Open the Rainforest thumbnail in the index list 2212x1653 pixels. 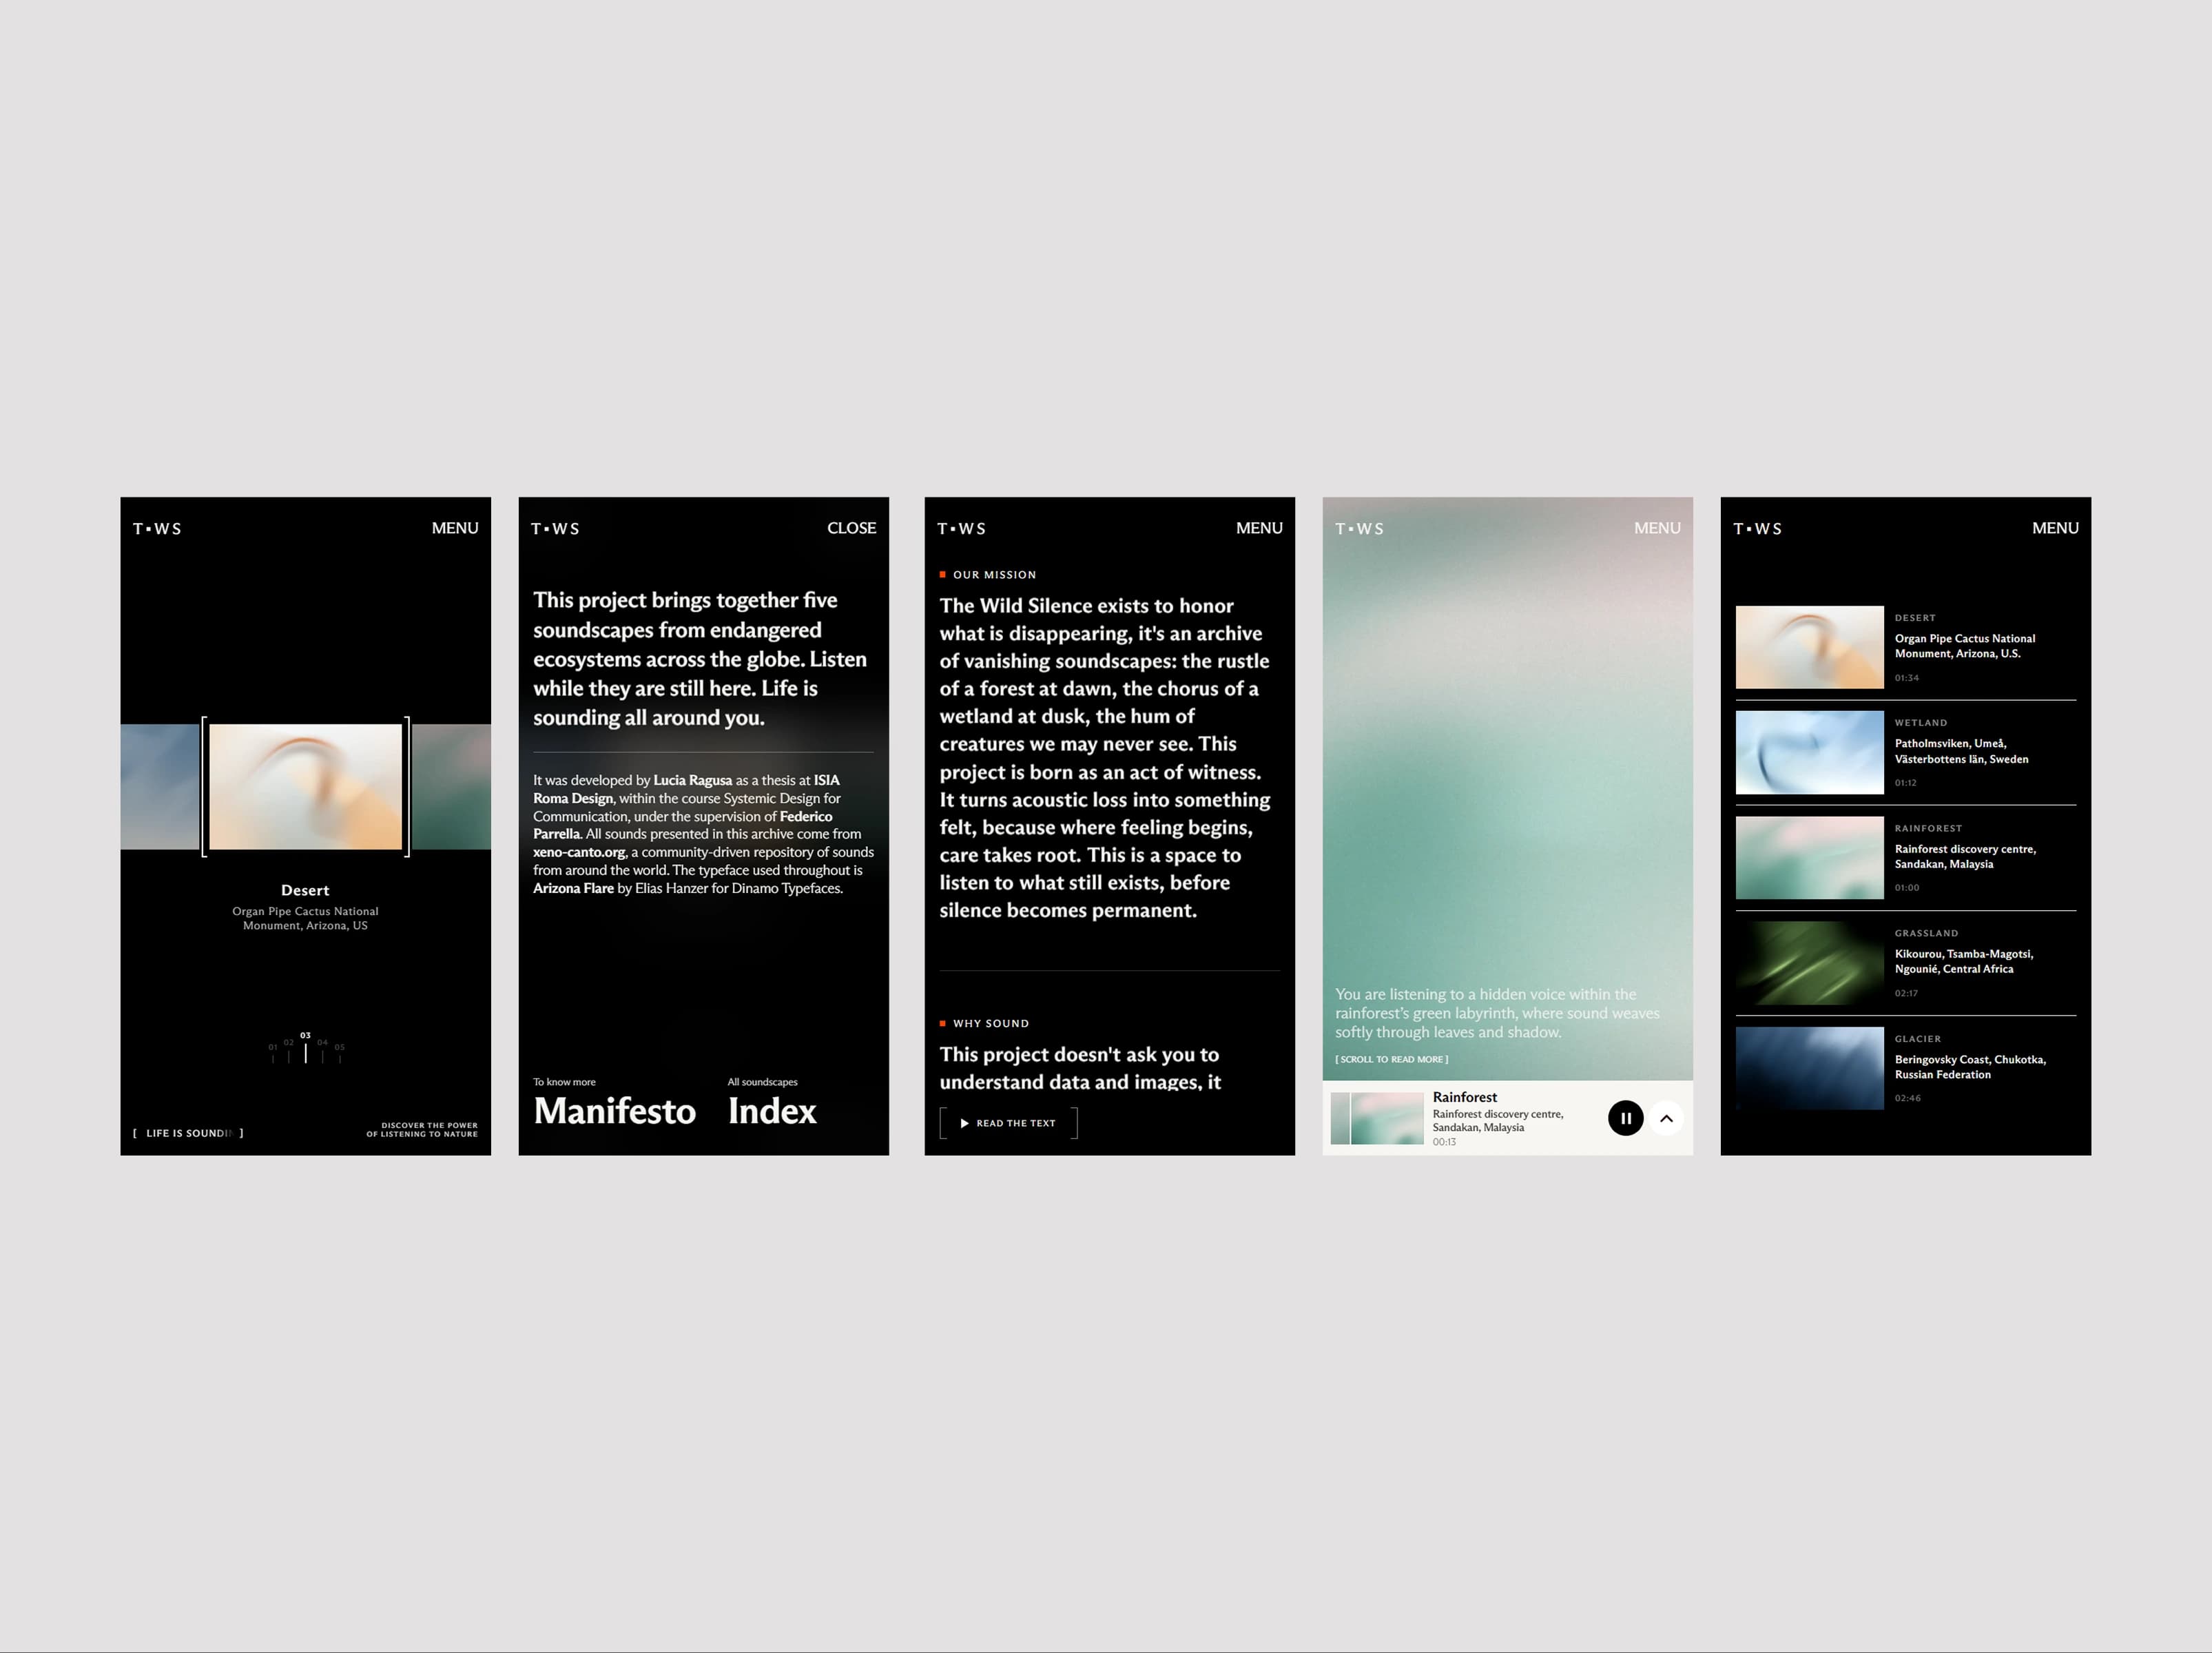(x=1809, y=858)
